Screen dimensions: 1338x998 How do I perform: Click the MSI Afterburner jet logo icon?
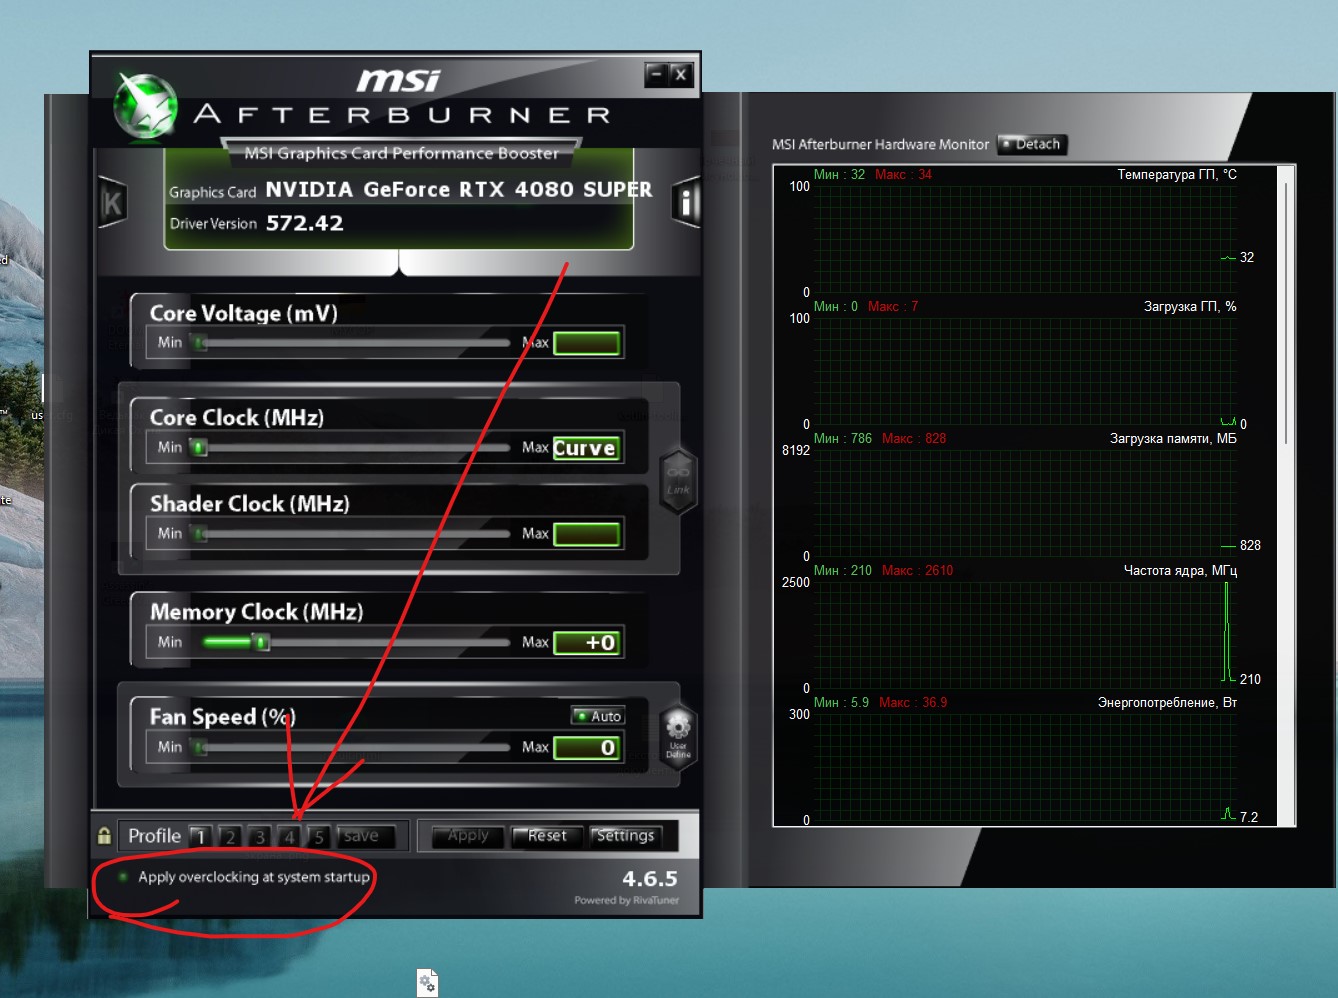point(146,104)
